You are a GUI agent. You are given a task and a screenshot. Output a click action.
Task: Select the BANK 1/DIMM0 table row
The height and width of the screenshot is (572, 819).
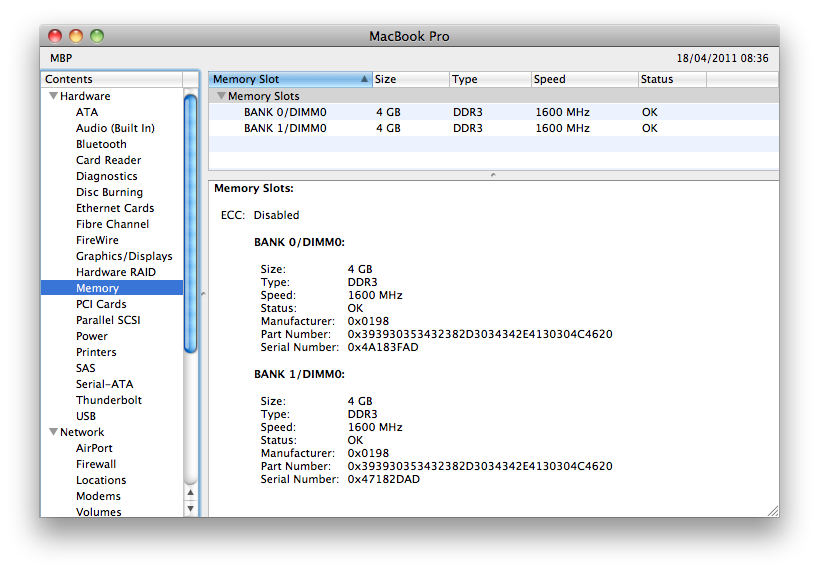pyautogui.click(x=494, y=129)
